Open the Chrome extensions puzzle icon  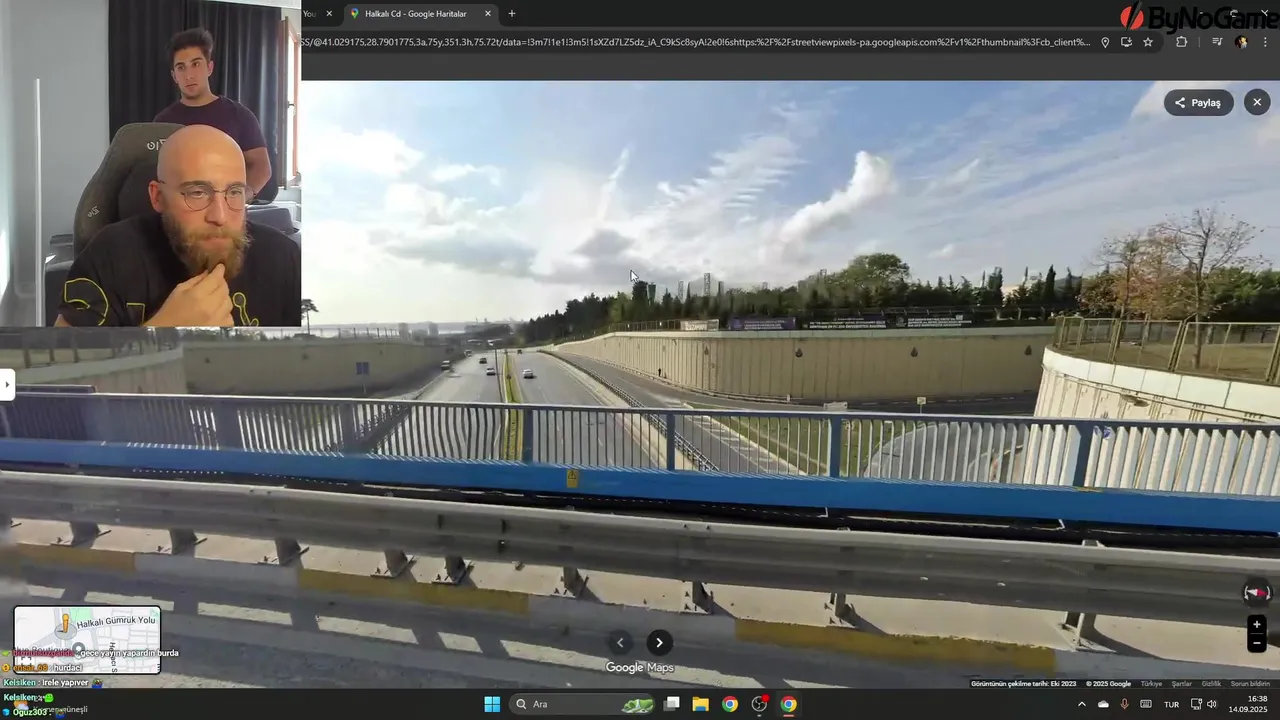pos(1182,42)
